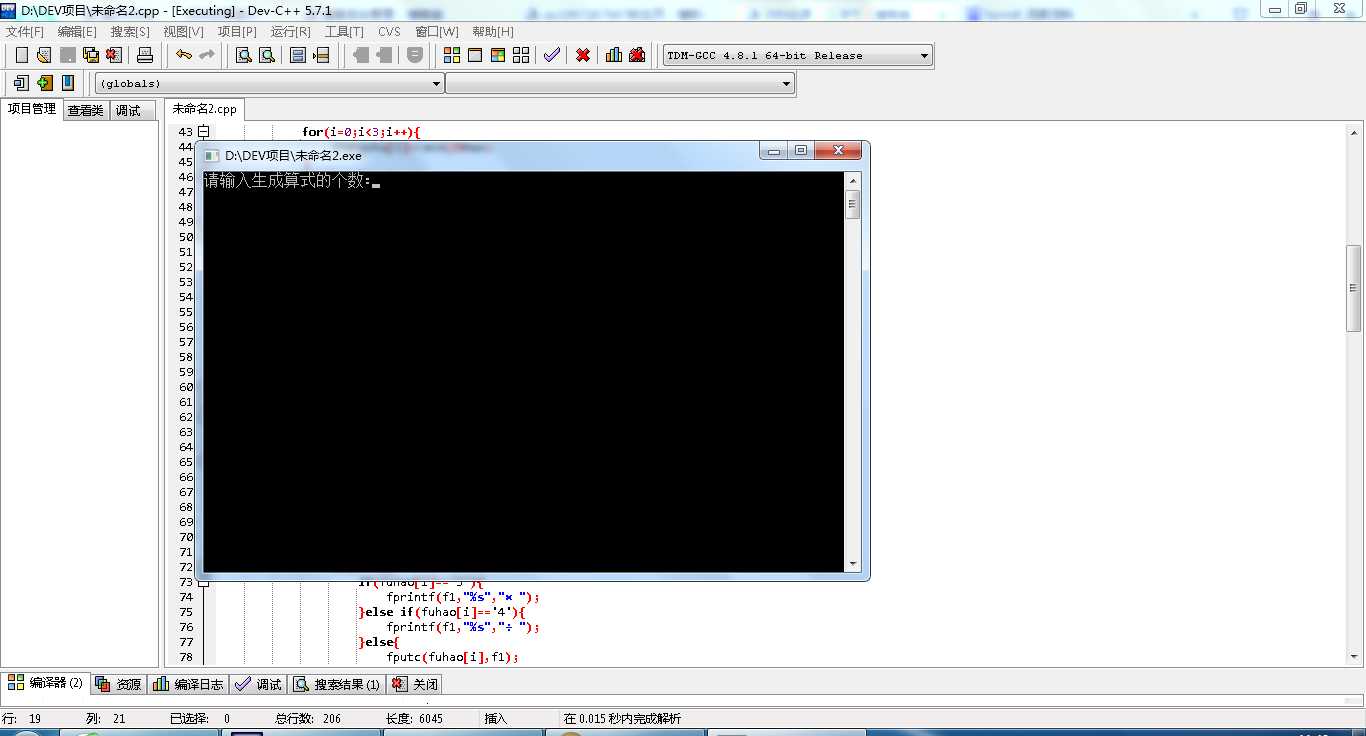Close the current file via toolbar
Screen dimensions: 1366x736
pos(114,55)
